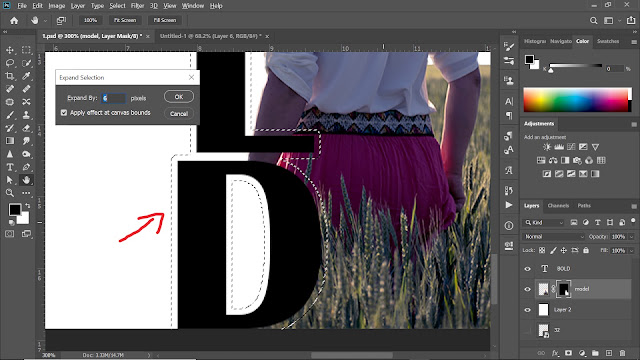Image resolution: width=640 pixels, height=360 pixels.
Task: Toggle lock all padlock icon
Action: 586,250
